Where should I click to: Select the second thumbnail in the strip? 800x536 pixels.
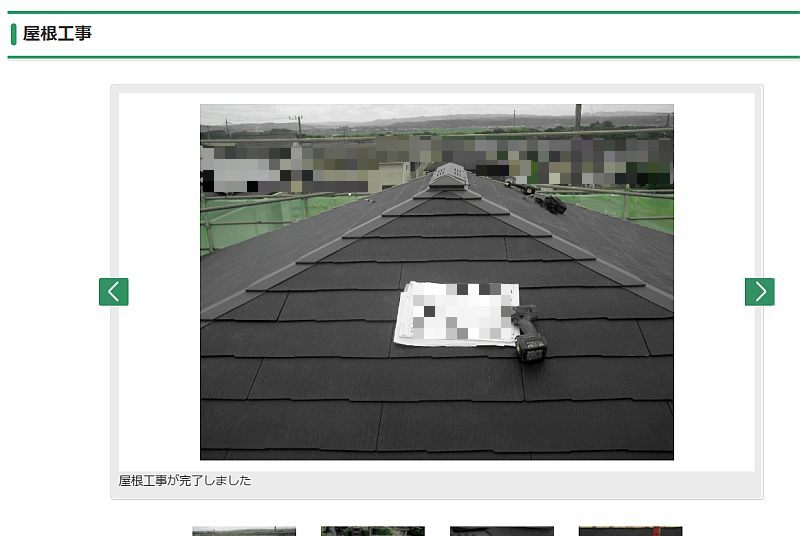tap(373, 531)
